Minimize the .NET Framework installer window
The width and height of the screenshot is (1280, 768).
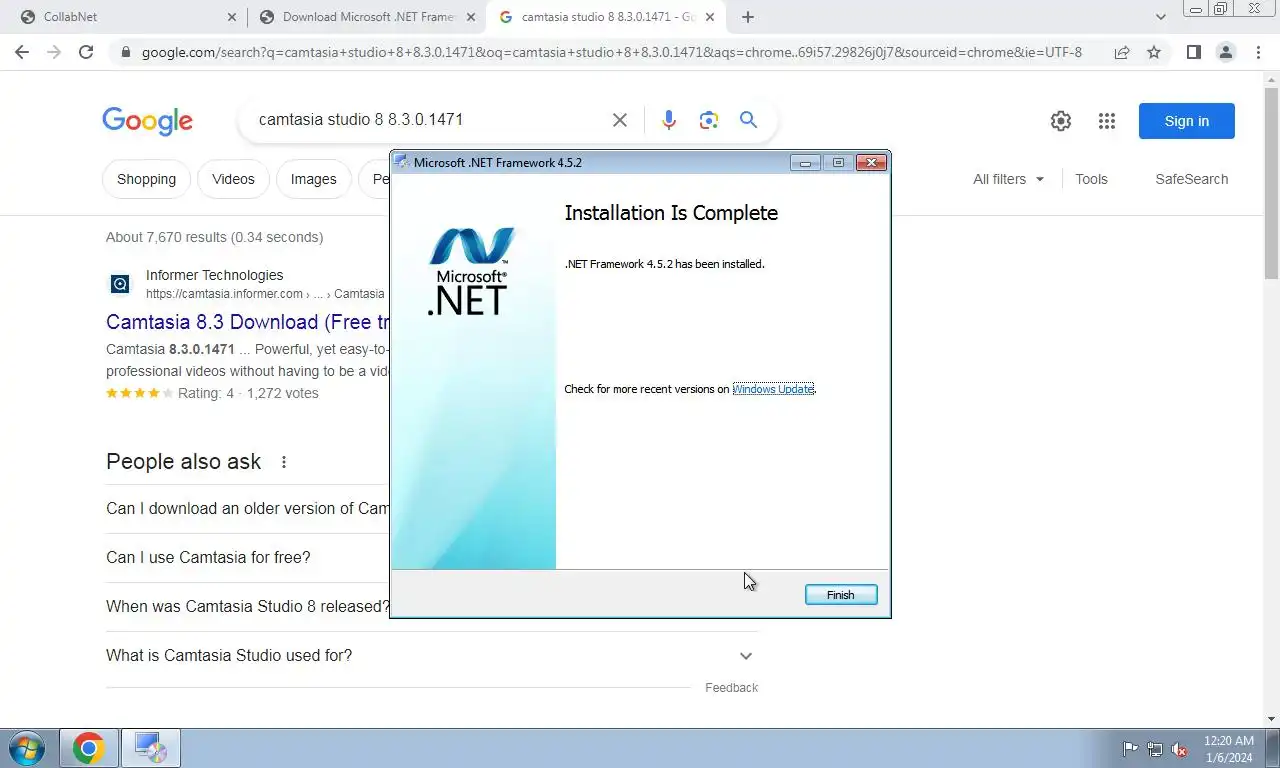pos(805,163)
